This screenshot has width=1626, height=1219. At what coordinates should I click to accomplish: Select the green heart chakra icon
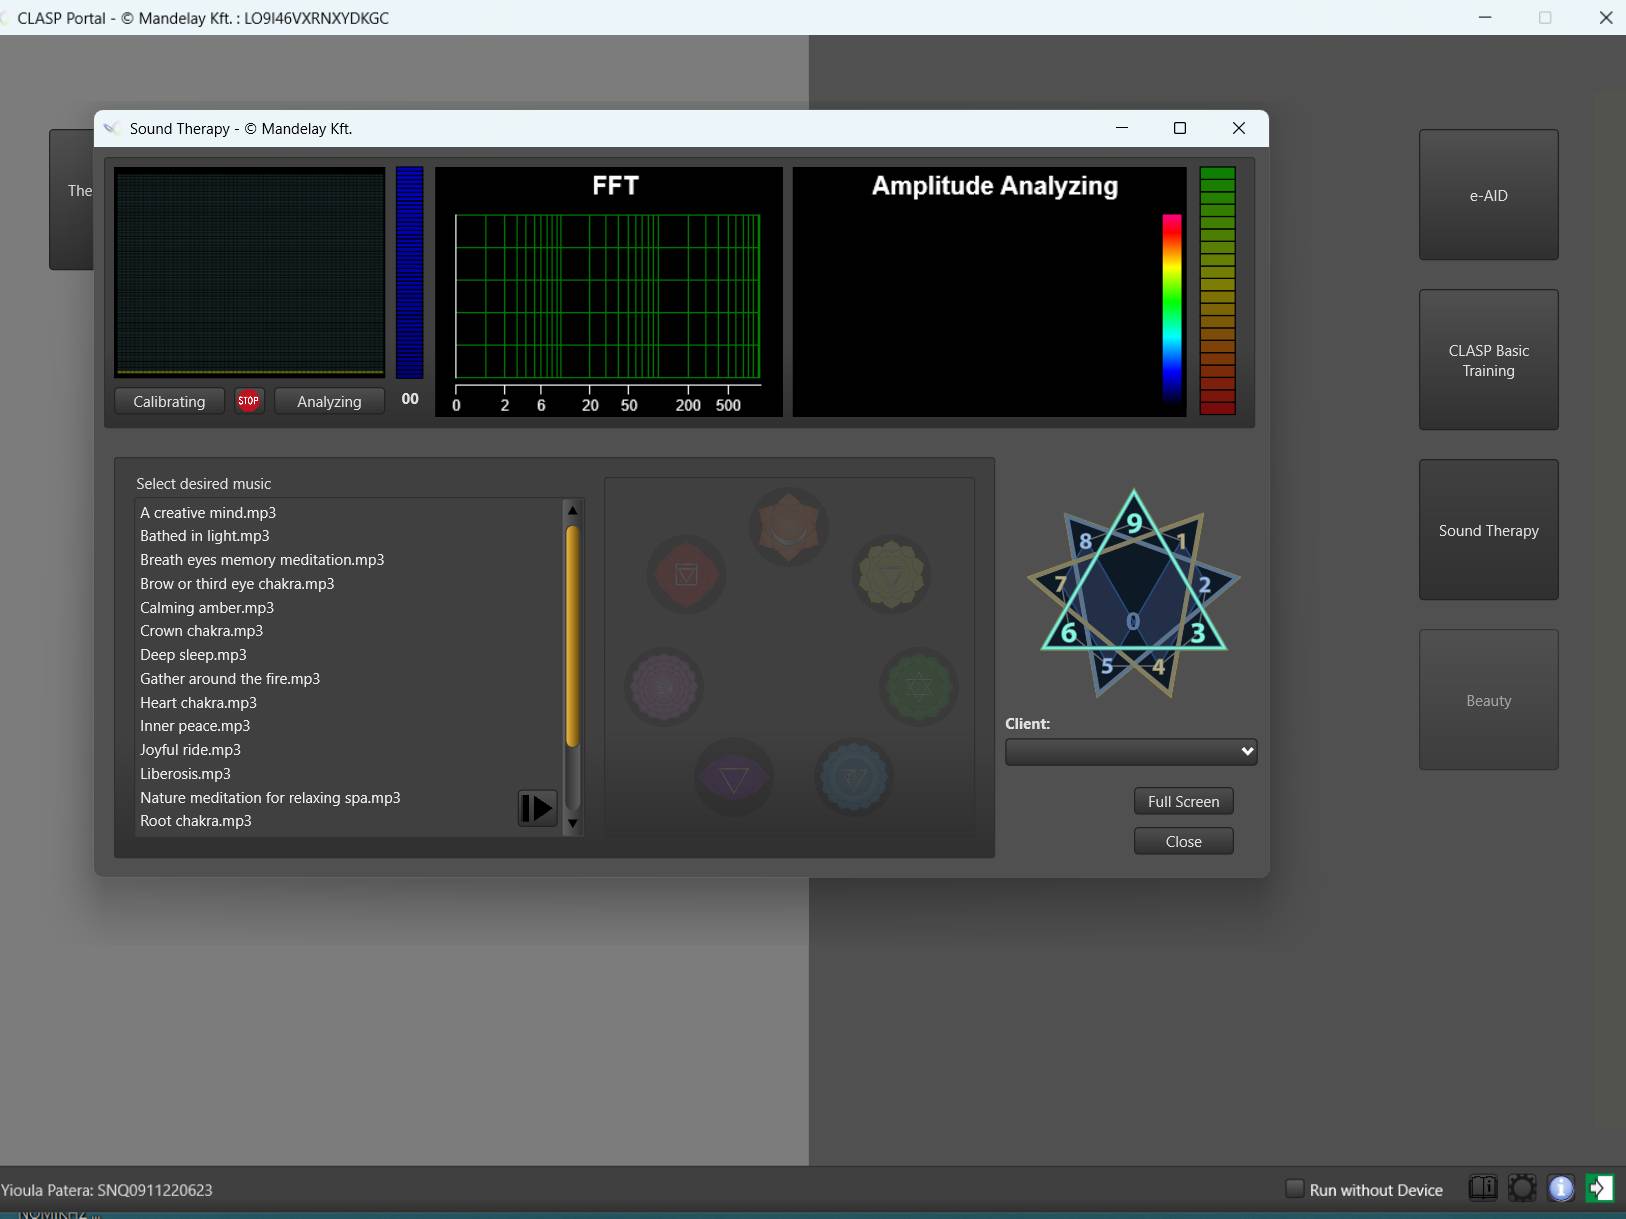tap(918, 686)
